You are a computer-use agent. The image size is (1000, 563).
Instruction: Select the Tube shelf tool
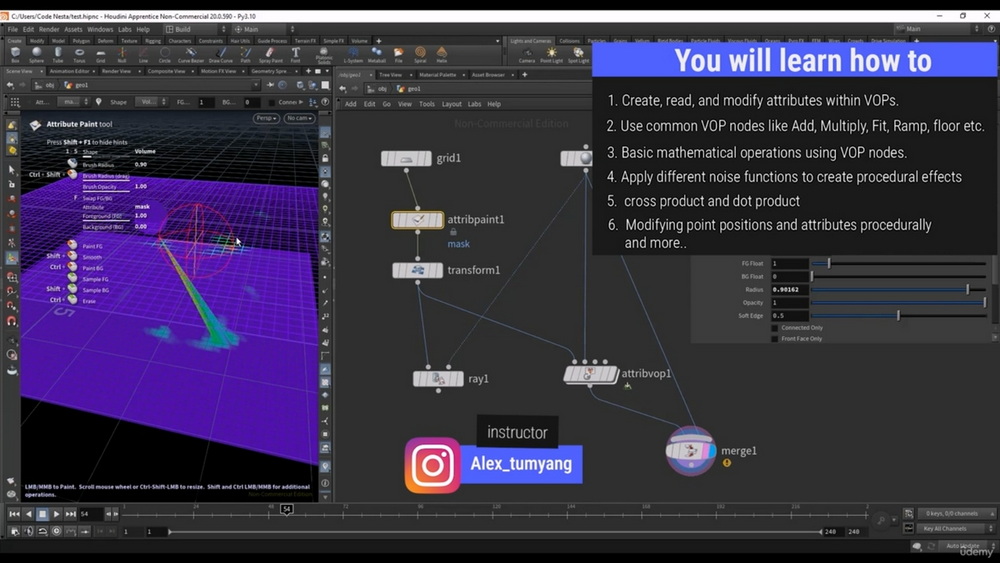tap(58, 55)
